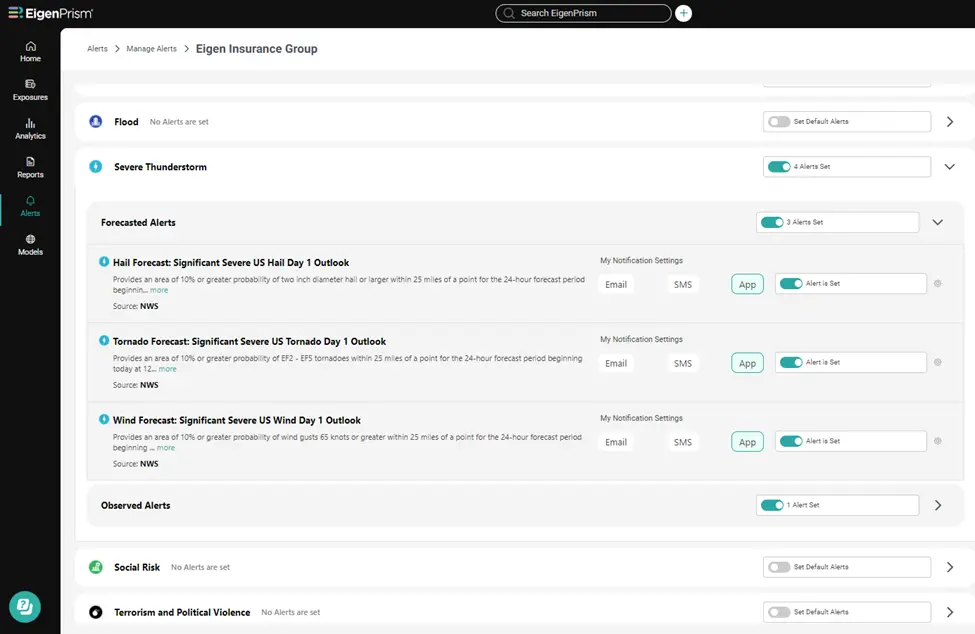The height and width of the screenshot is (634, 975).
Task: Enable Social Risk default alerts toggle
Action: point(779,567)
